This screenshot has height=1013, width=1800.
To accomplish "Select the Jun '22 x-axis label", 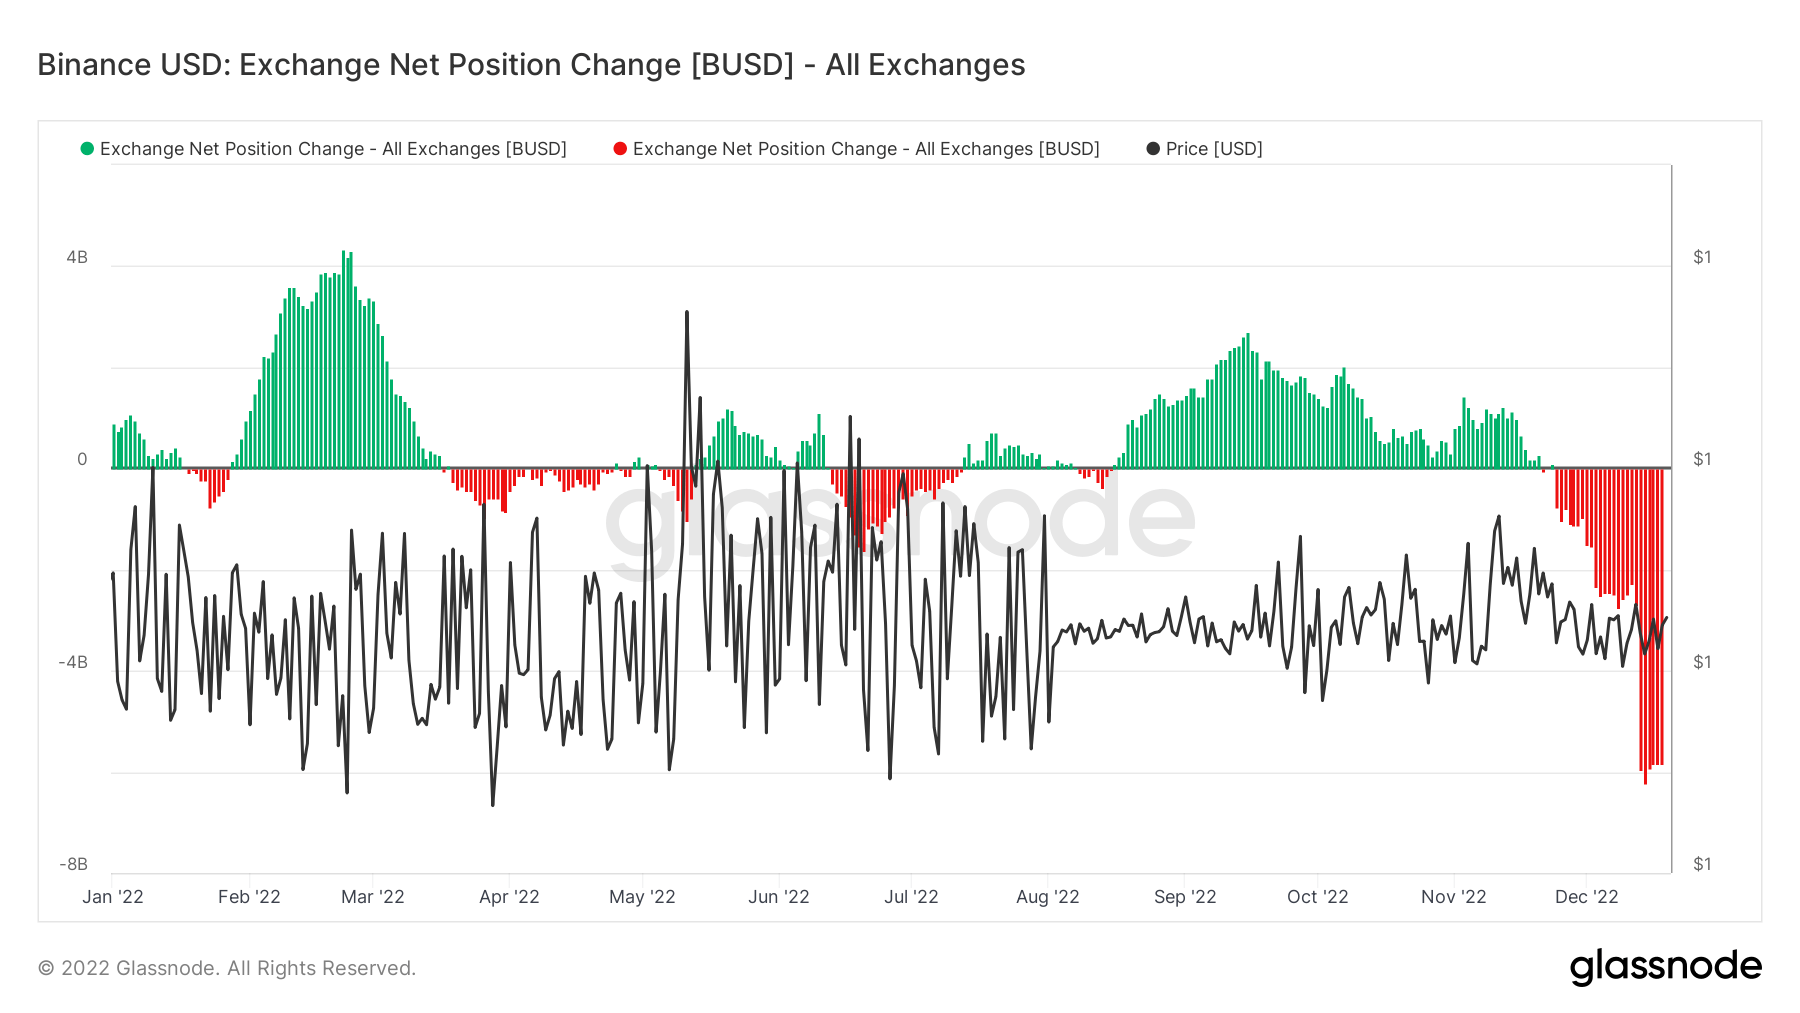I will (x=779, y=897).
